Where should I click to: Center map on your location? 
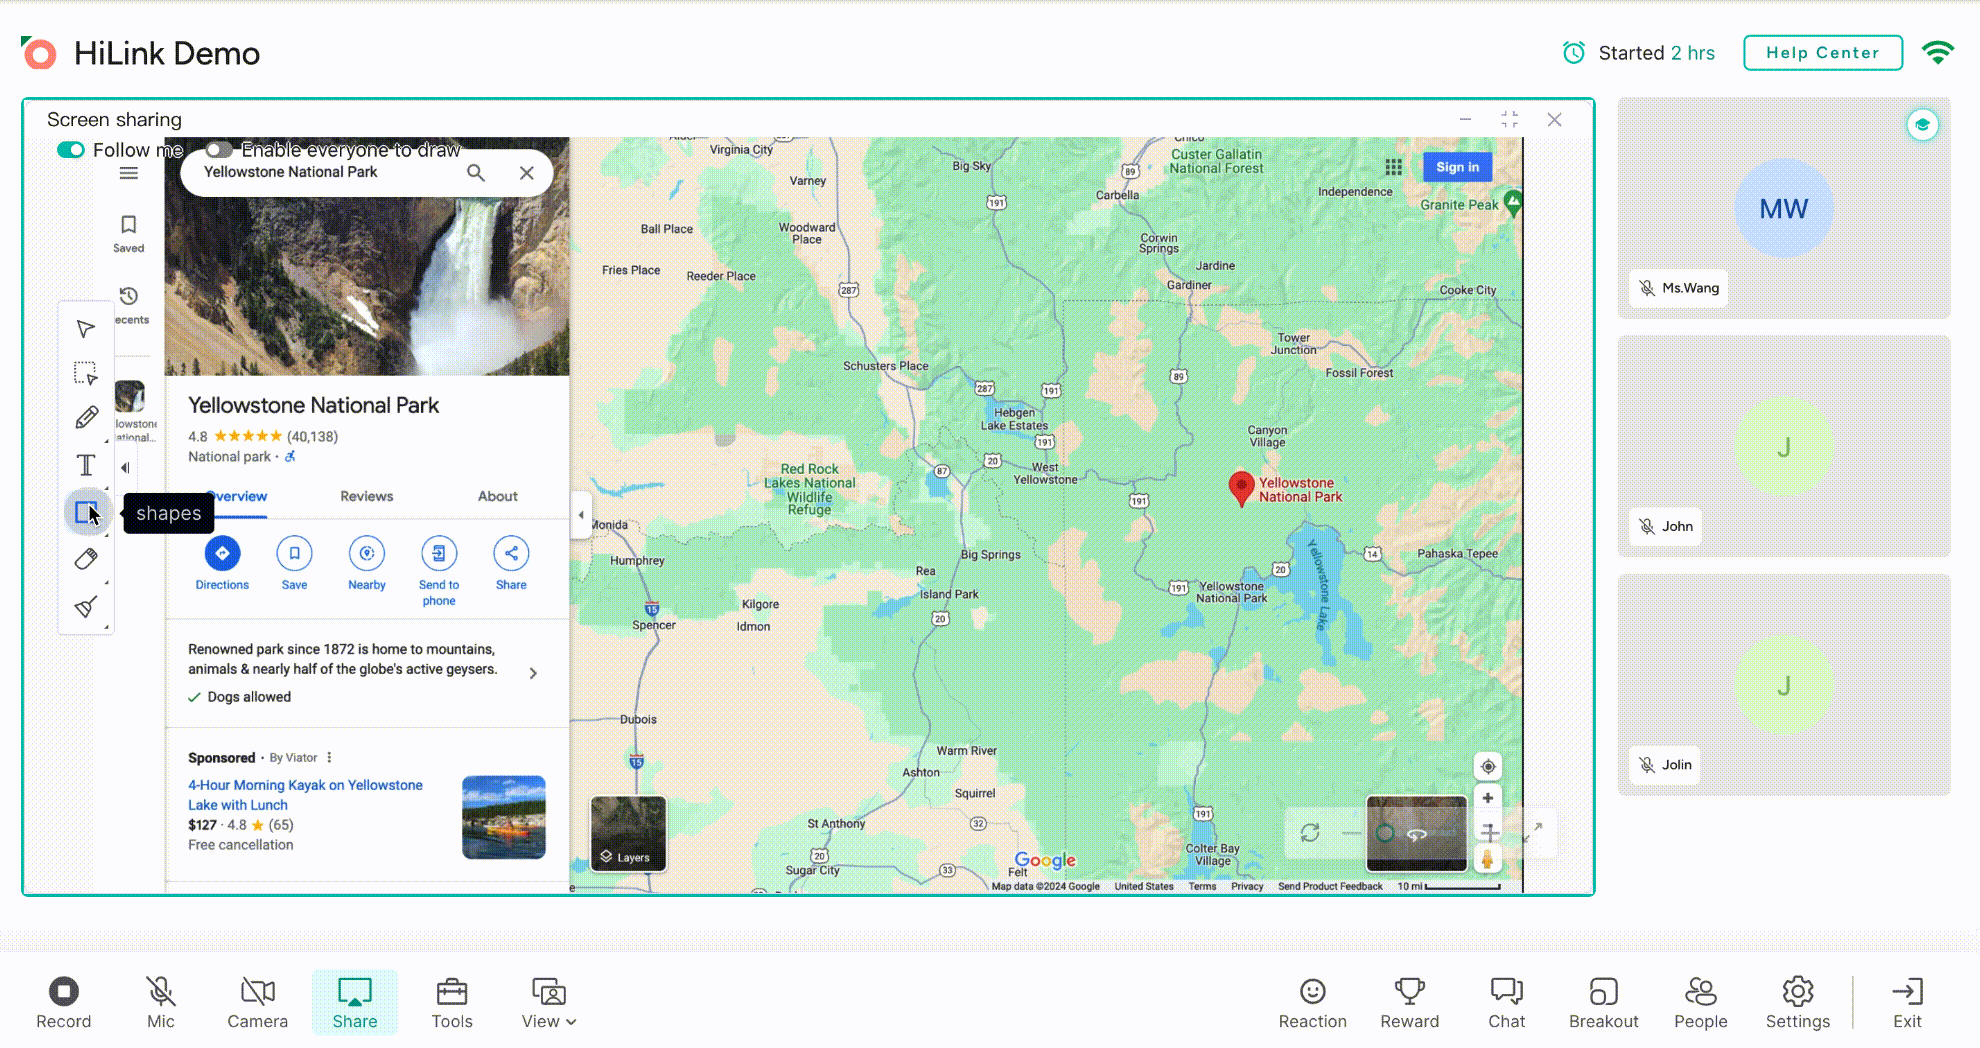(x=1488, y=766)
